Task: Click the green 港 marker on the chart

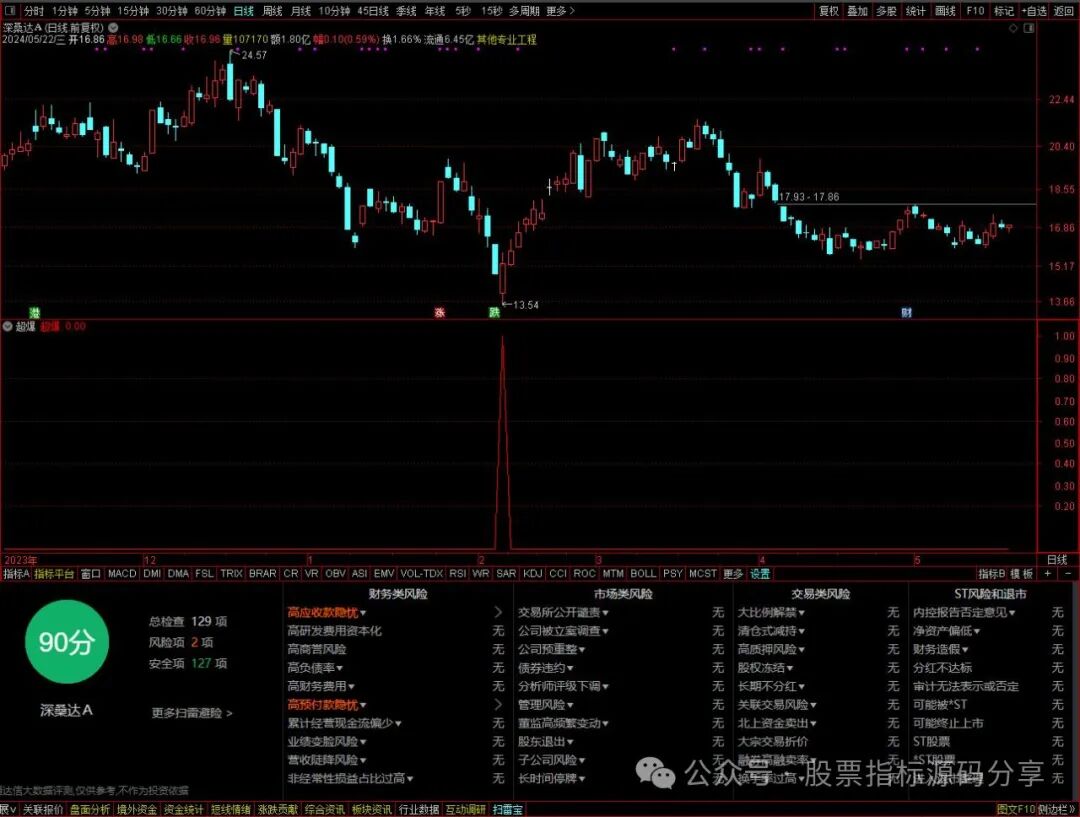Action: coord(34,313)
